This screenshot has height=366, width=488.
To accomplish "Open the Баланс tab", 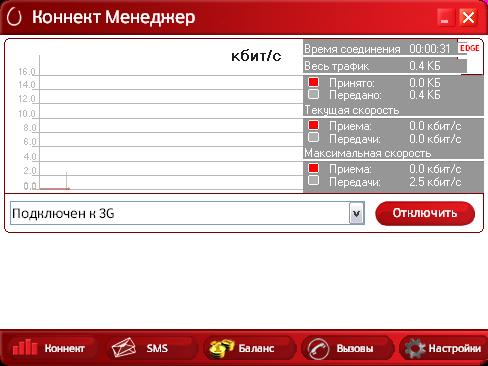I will 249,348.
